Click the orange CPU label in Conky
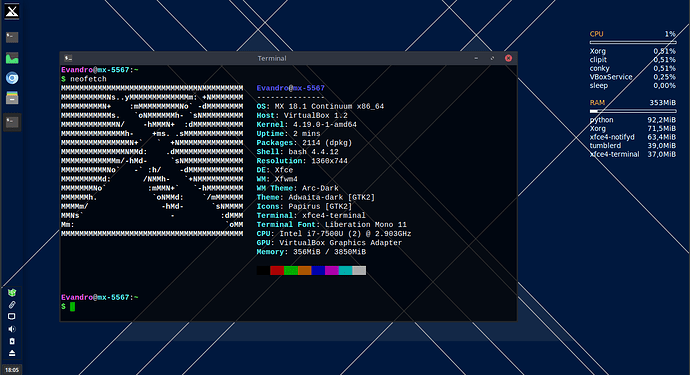 [596, 34]
